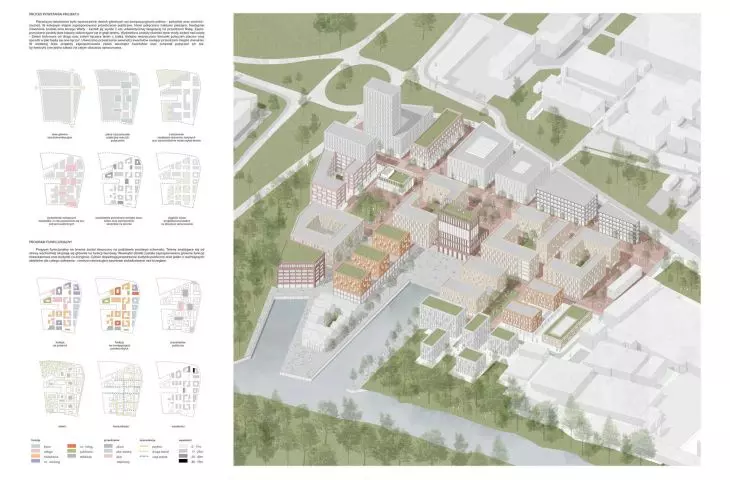The width and height of the screenshot is (730, 480).
Task: Click the ground-floor functions diagram with purple blocks
Action: point(59,306)
